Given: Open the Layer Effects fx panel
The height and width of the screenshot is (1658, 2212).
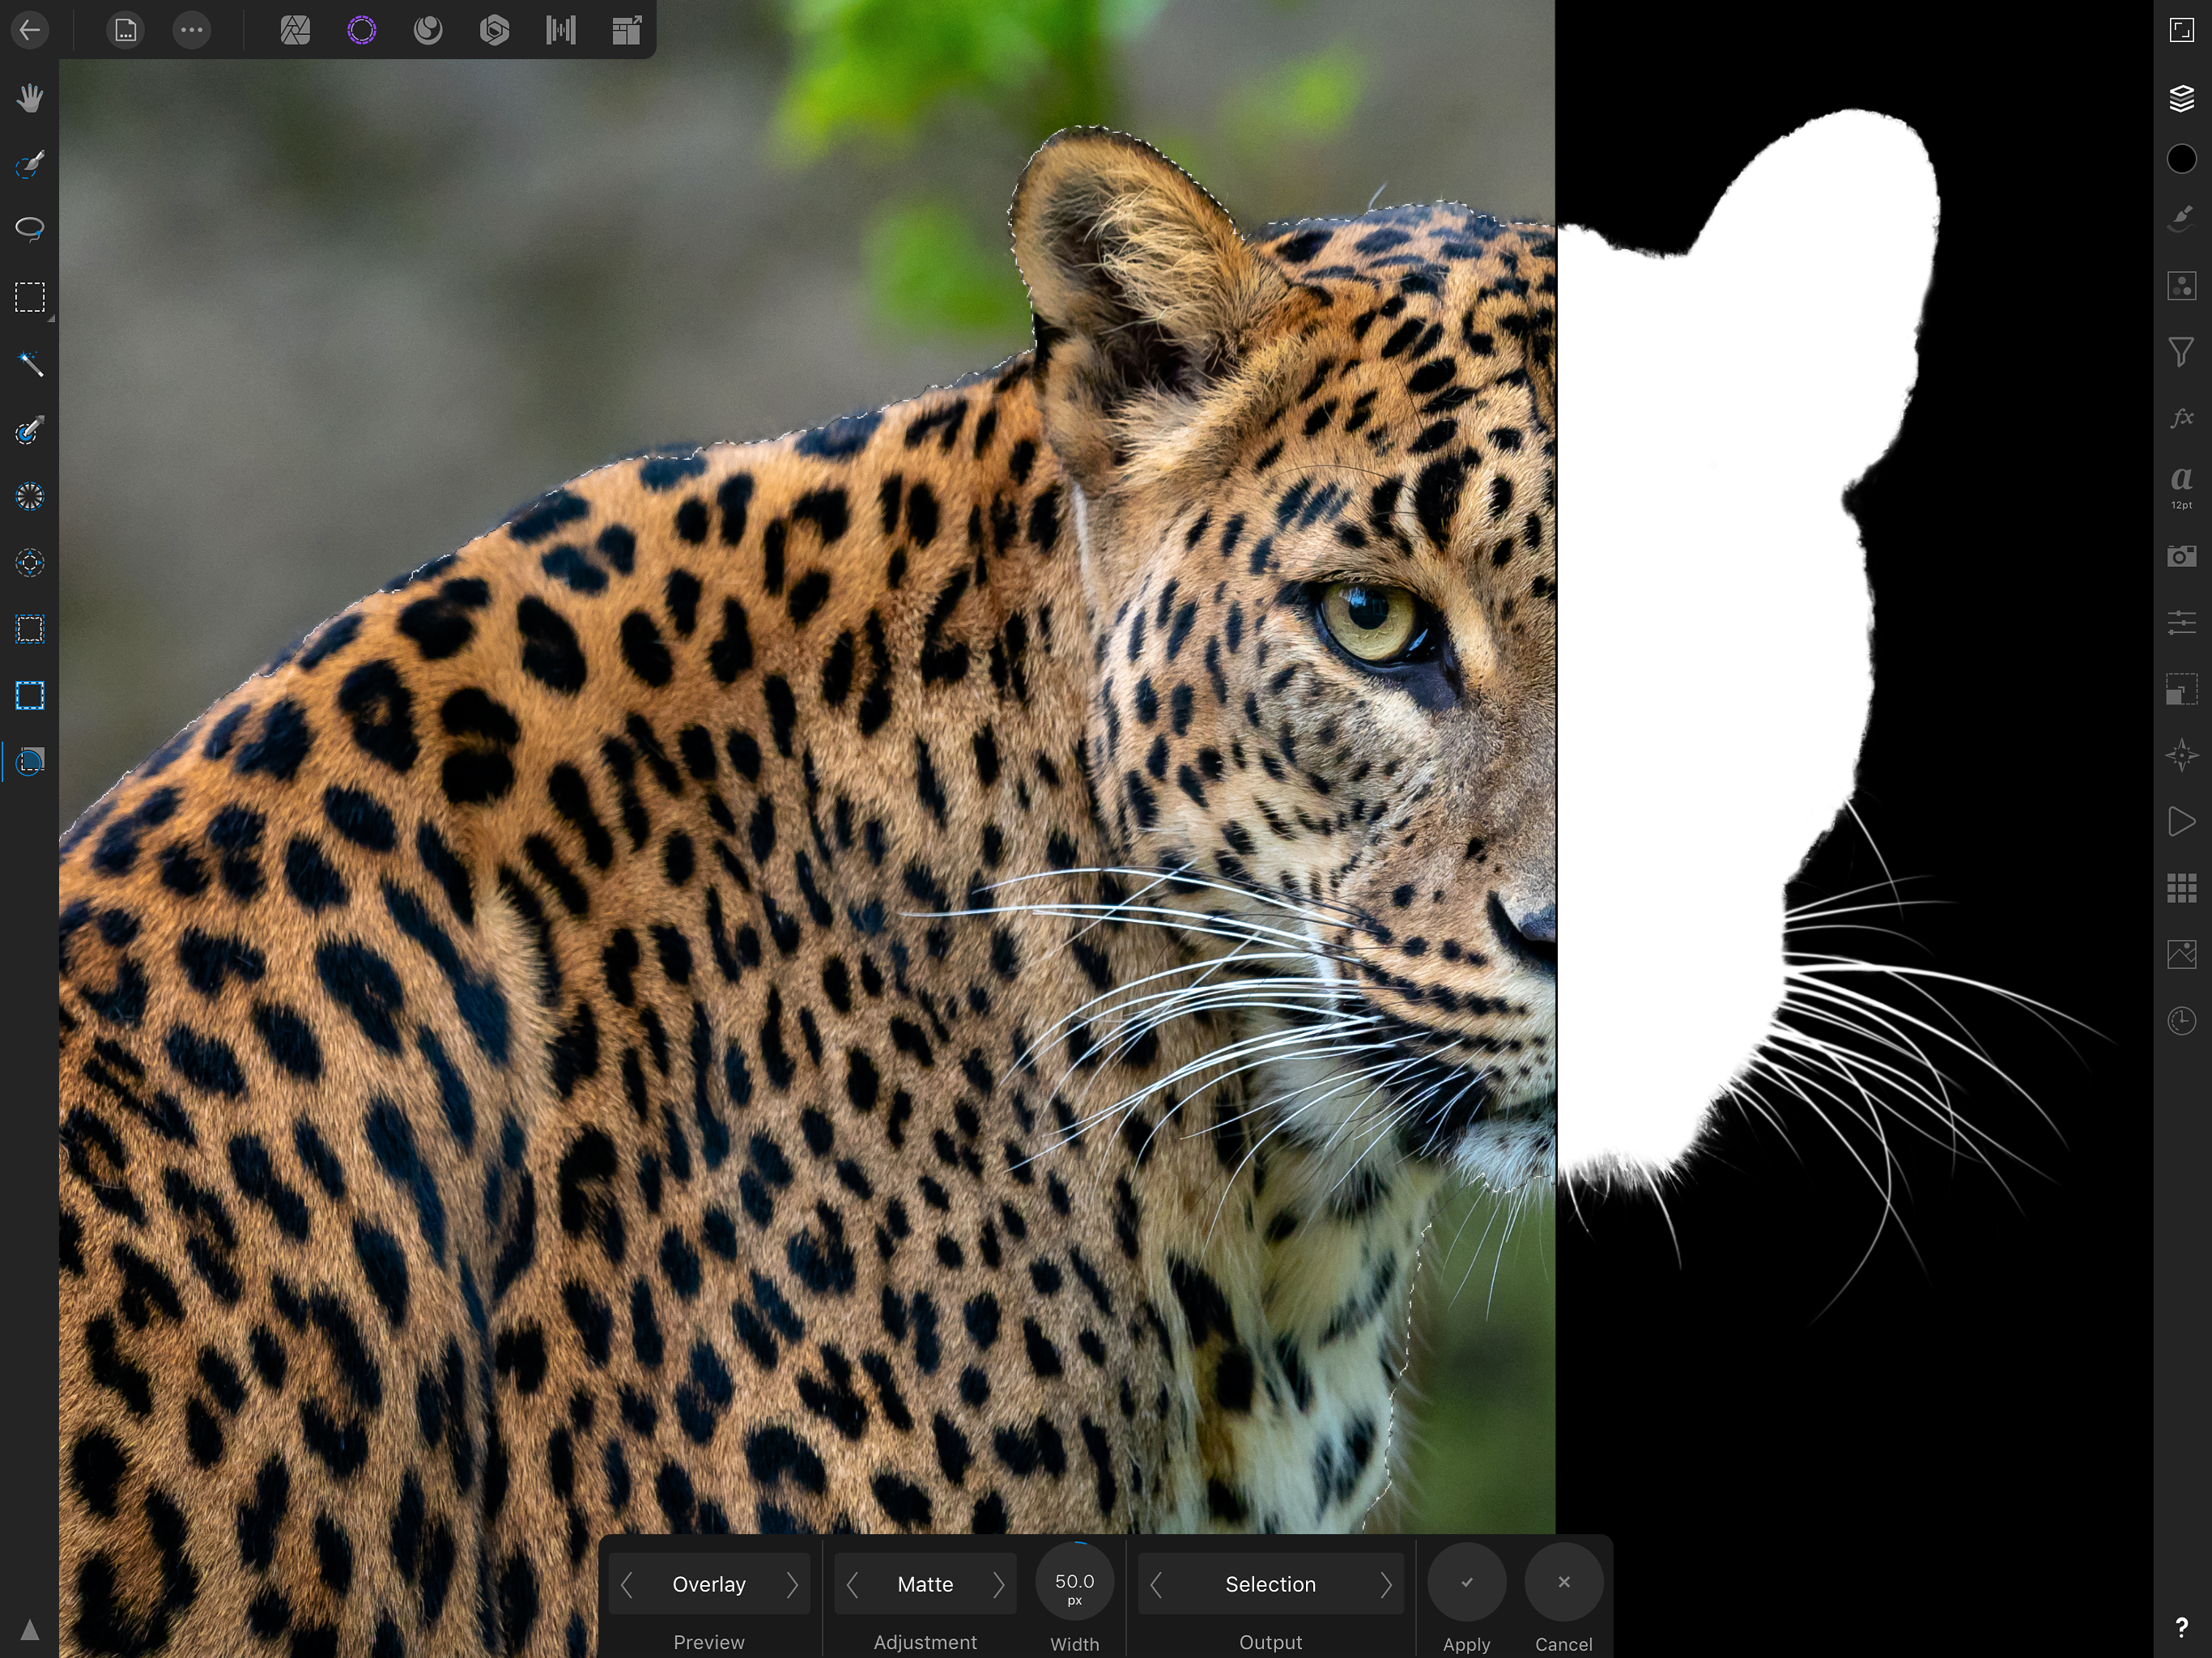Looking at the screenshot, I should click(x=2181, y=418).
